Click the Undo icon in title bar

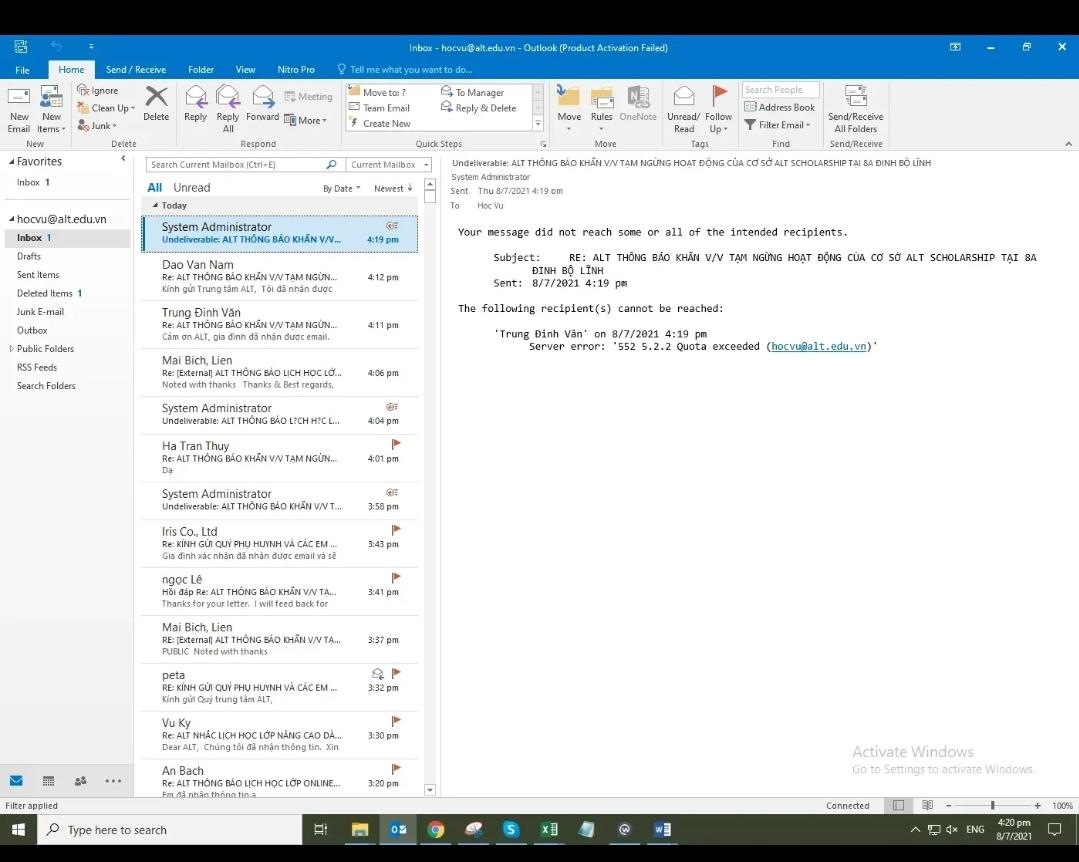[x=56, y=47]
